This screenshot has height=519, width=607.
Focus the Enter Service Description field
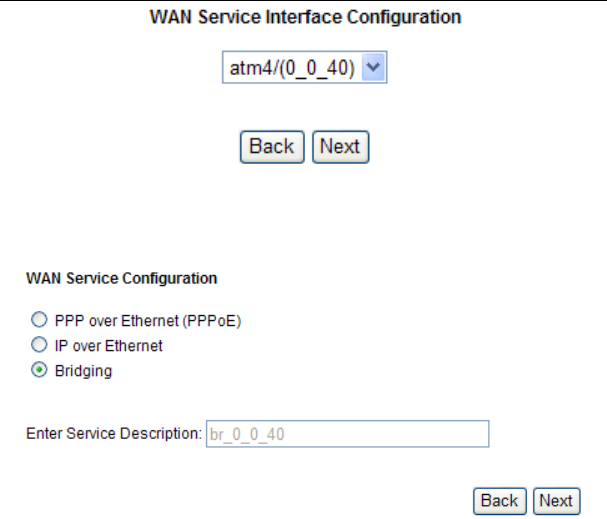347,434
